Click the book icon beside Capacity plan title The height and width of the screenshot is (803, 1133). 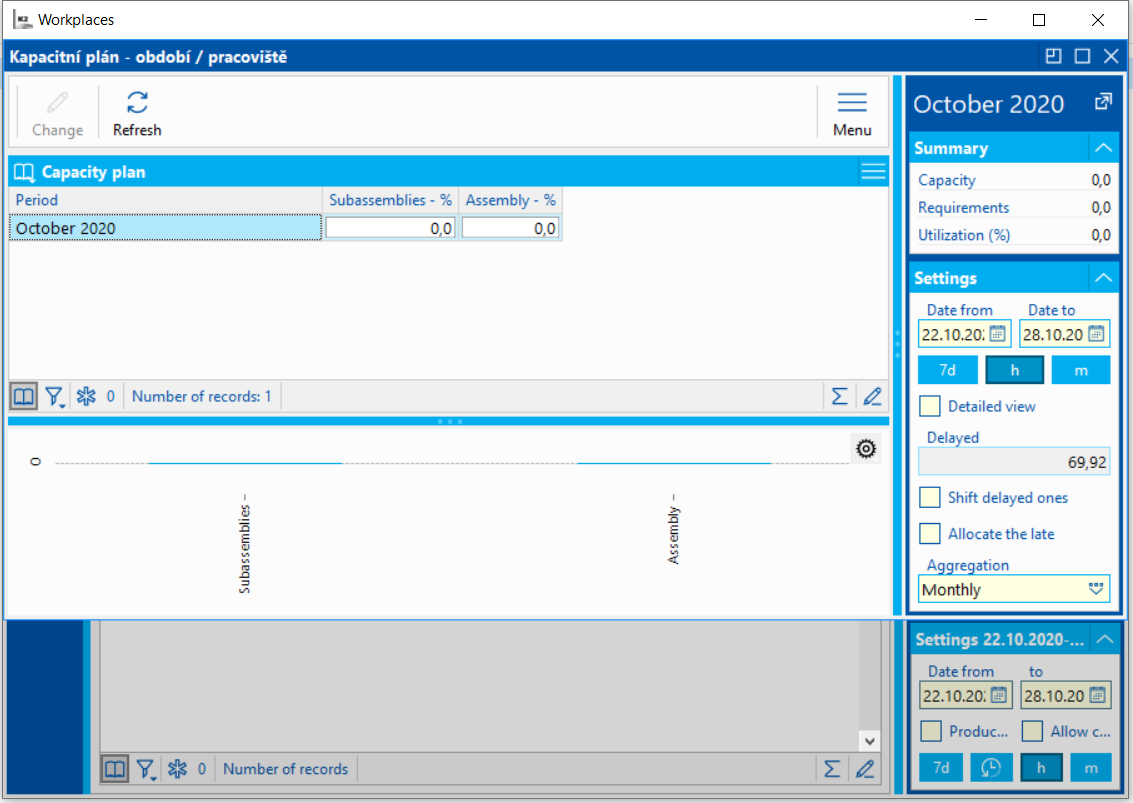pos(24,172)
